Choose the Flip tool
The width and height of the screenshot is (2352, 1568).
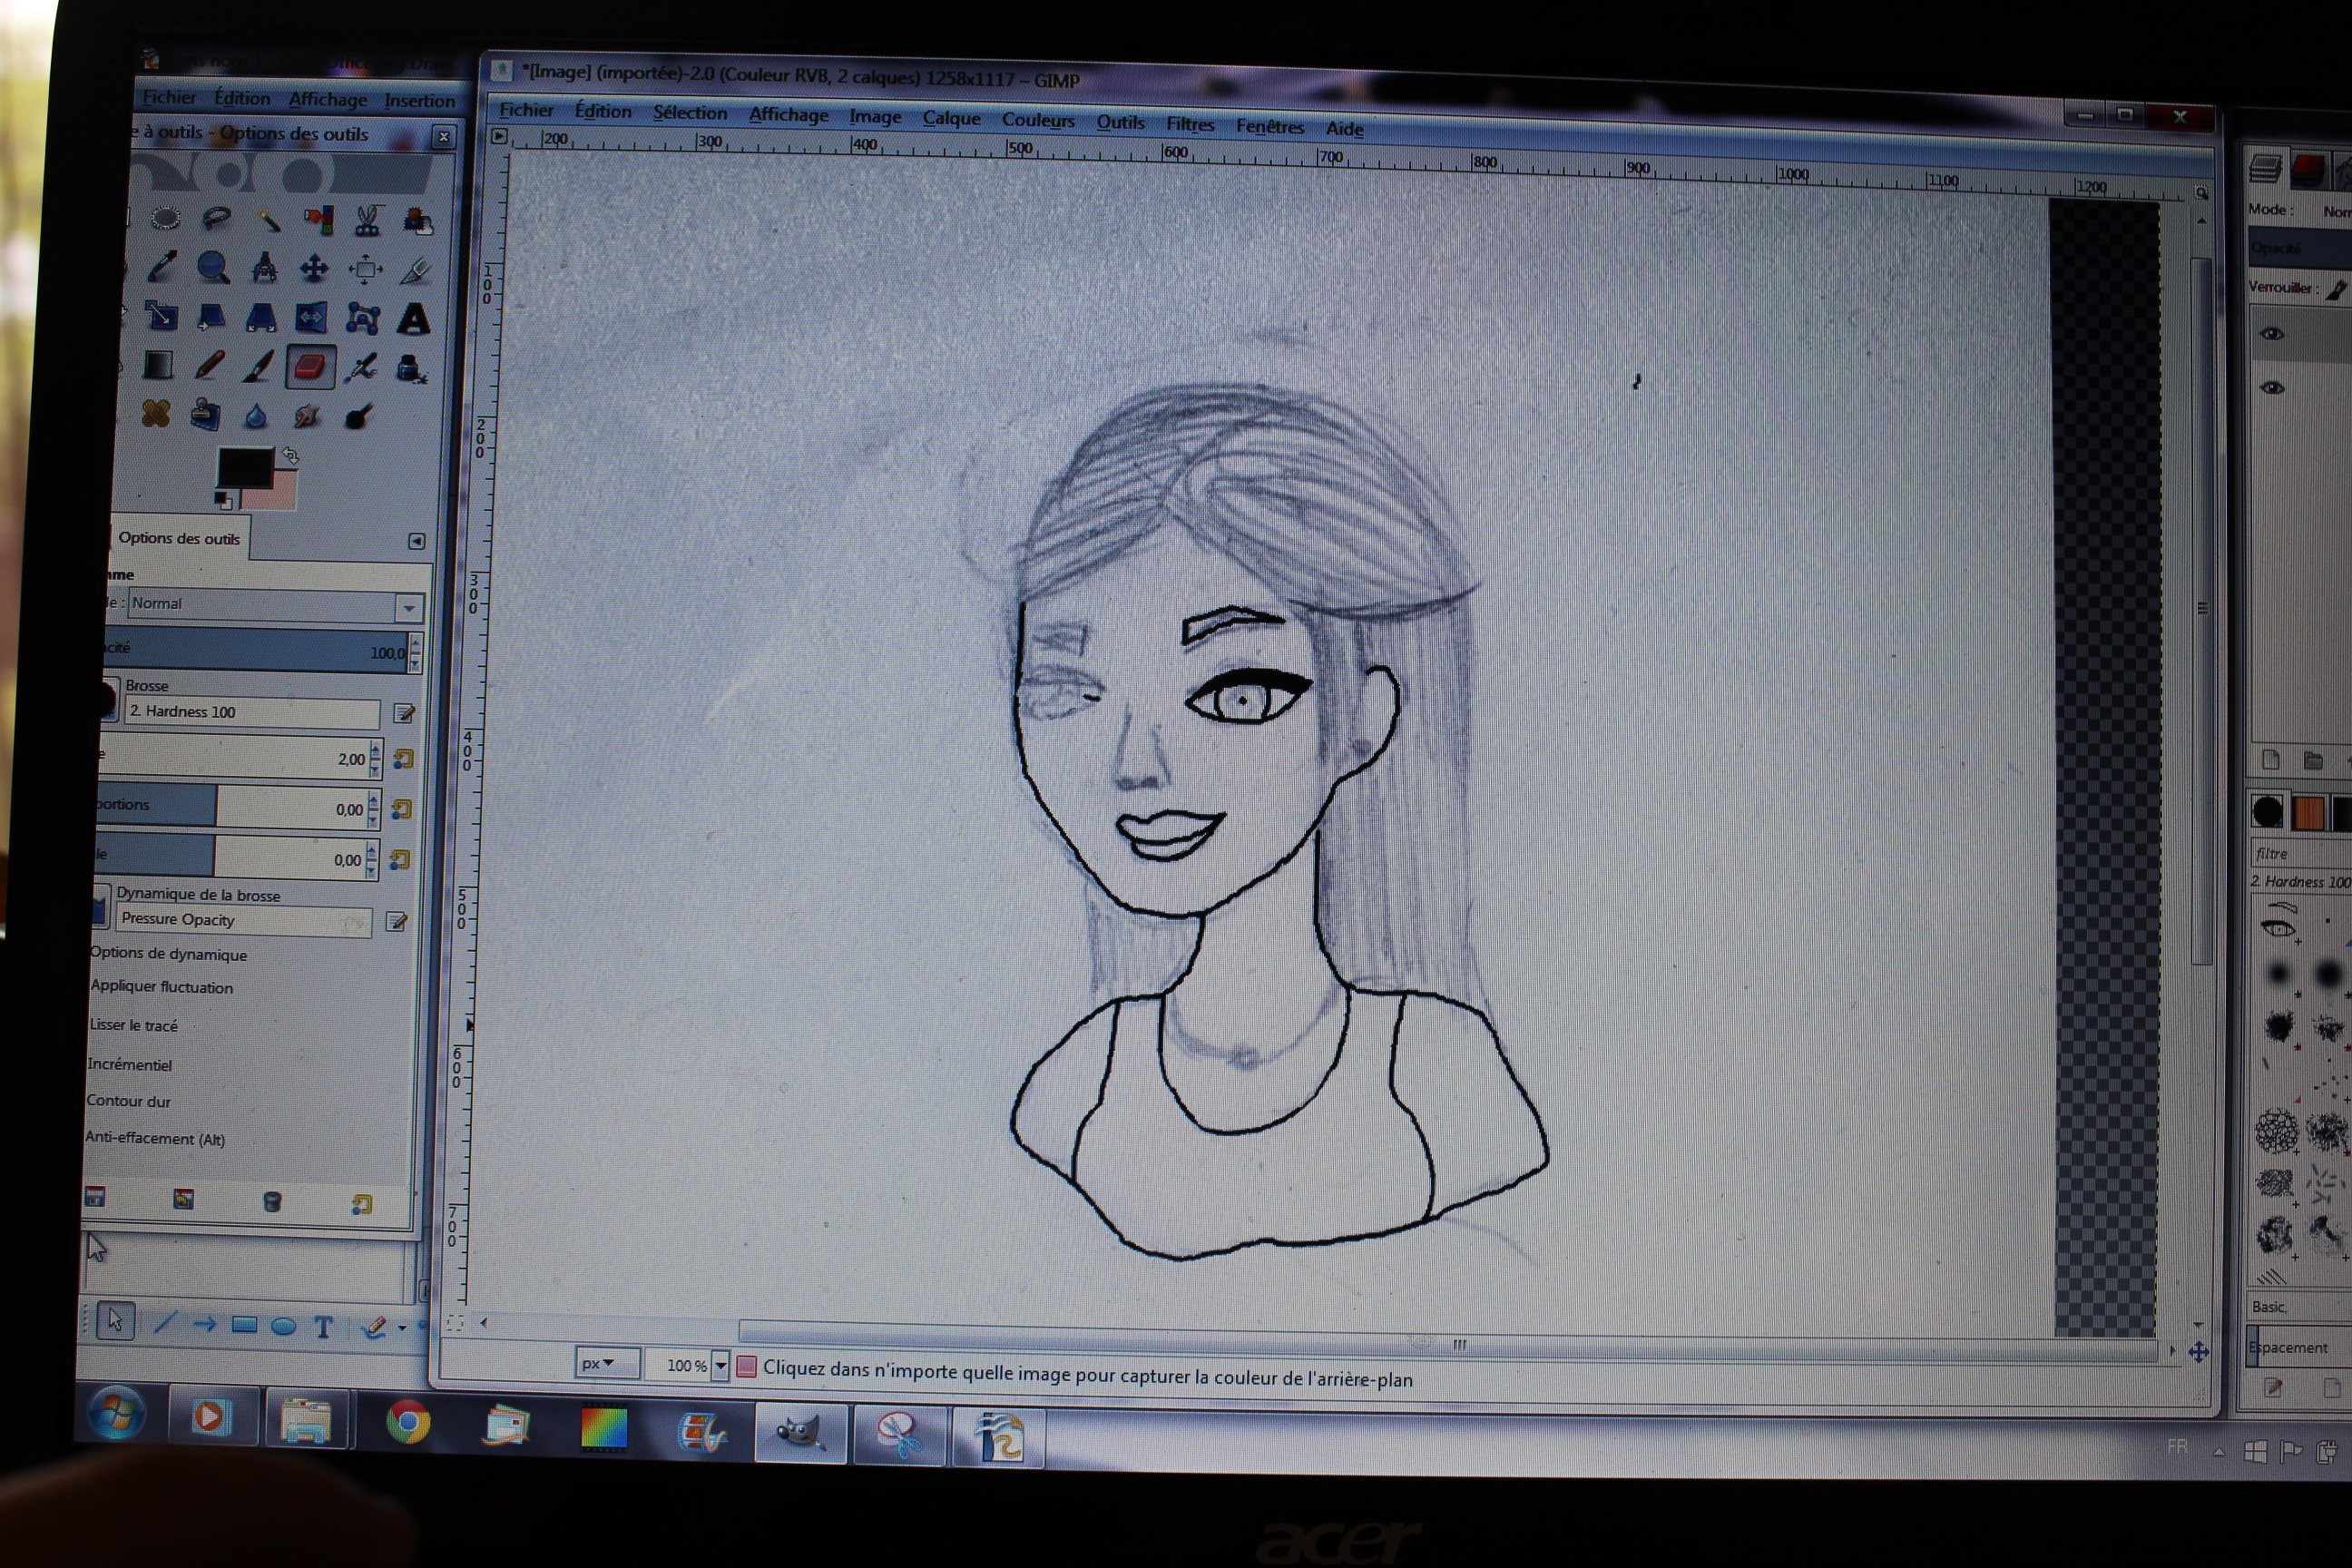point(311,319)
